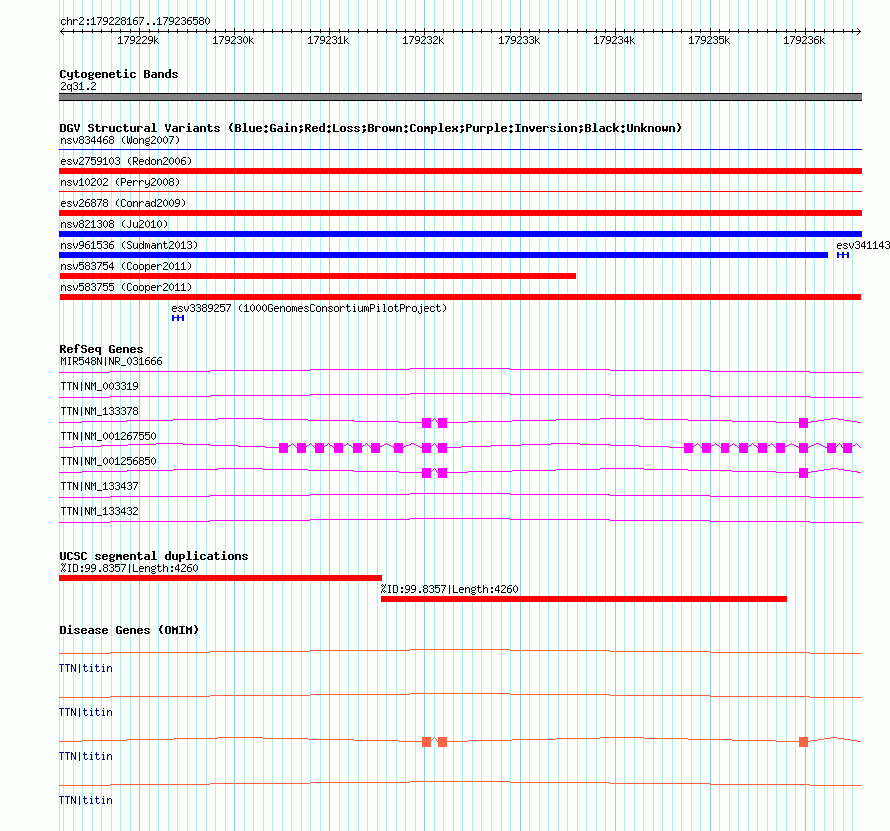
Task: Open esv3389257 (1000GenomesConsortiumPilotProject) label
Action: click(309, 308)
